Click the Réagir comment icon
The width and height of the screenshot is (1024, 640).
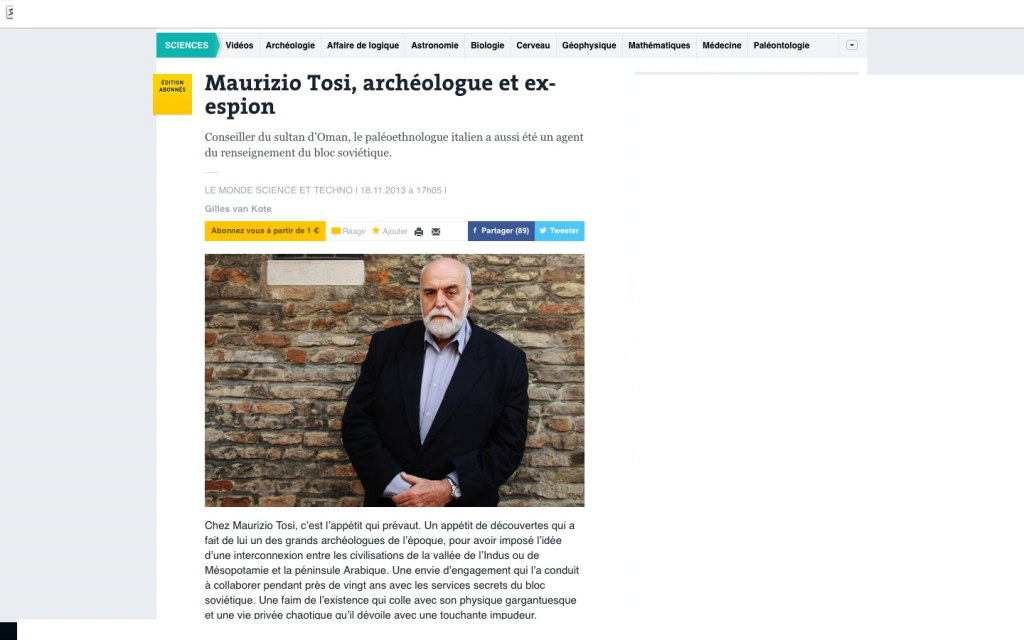pos(336,231)
